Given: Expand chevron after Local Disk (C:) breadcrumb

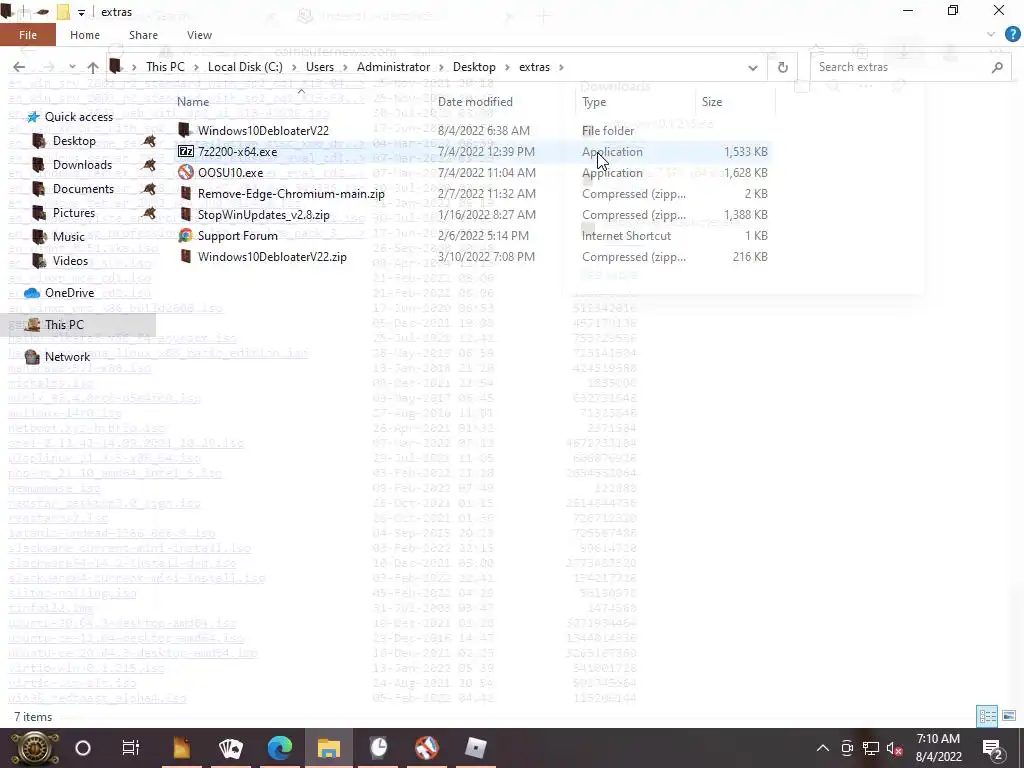Looking at the screenshot, I should (x=294, y=67).
